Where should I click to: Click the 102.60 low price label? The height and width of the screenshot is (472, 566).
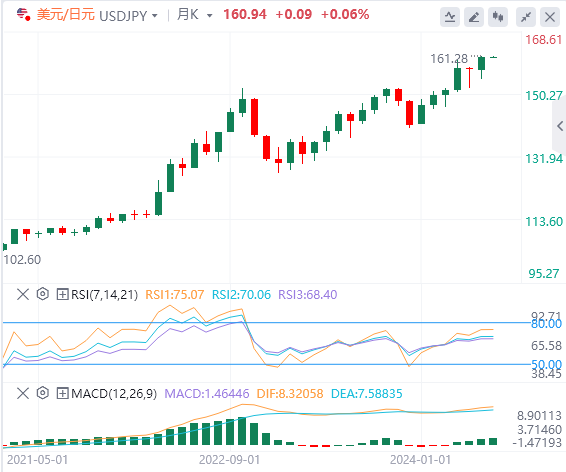tap(22, 259)
